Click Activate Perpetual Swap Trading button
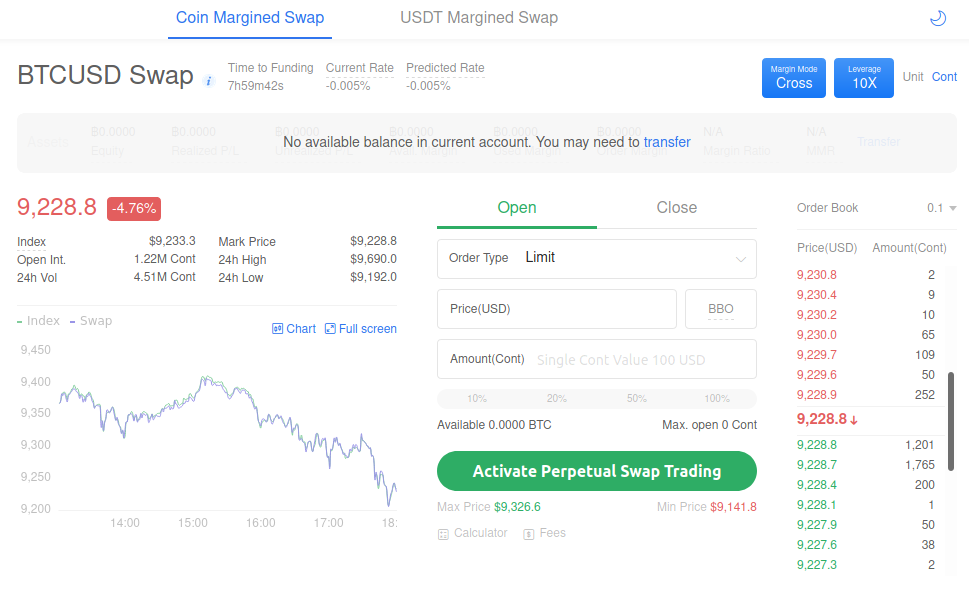 click(597, 471)
